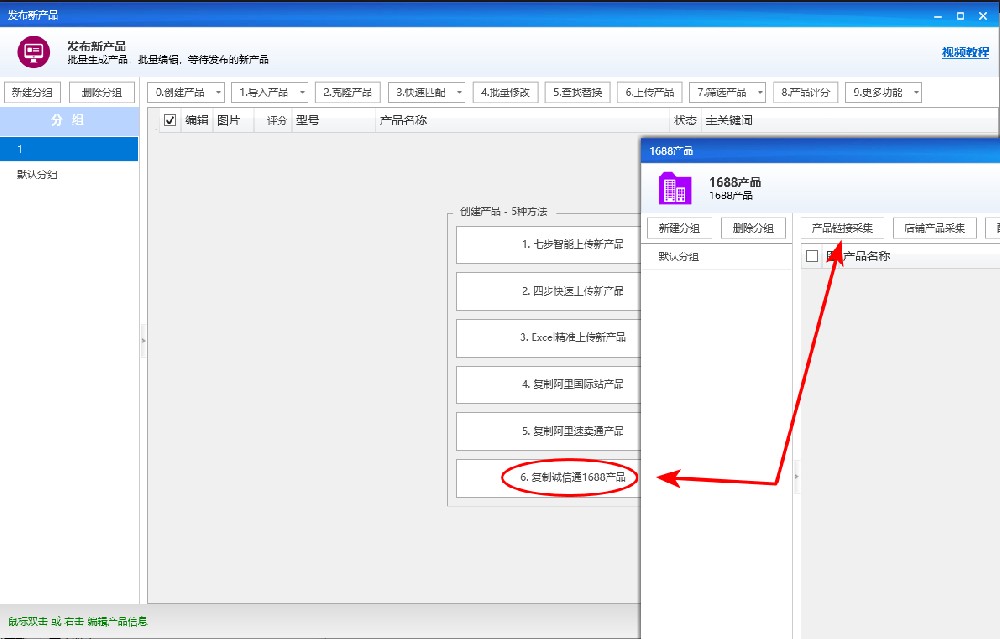Expand the 7.筛选产品 dropdown arrow

pyautogui.click(x=760, y=92)
